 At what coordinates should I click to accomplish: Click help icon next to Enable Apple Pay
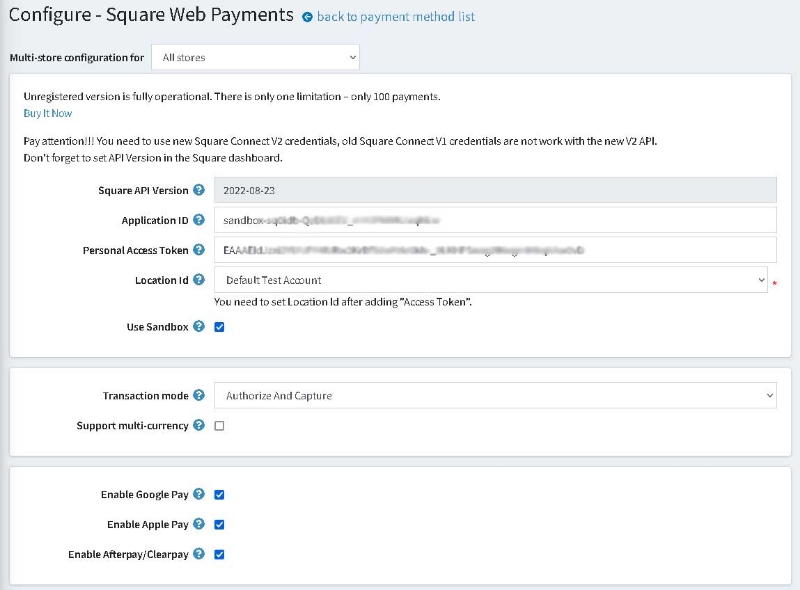tap(199, 524)
